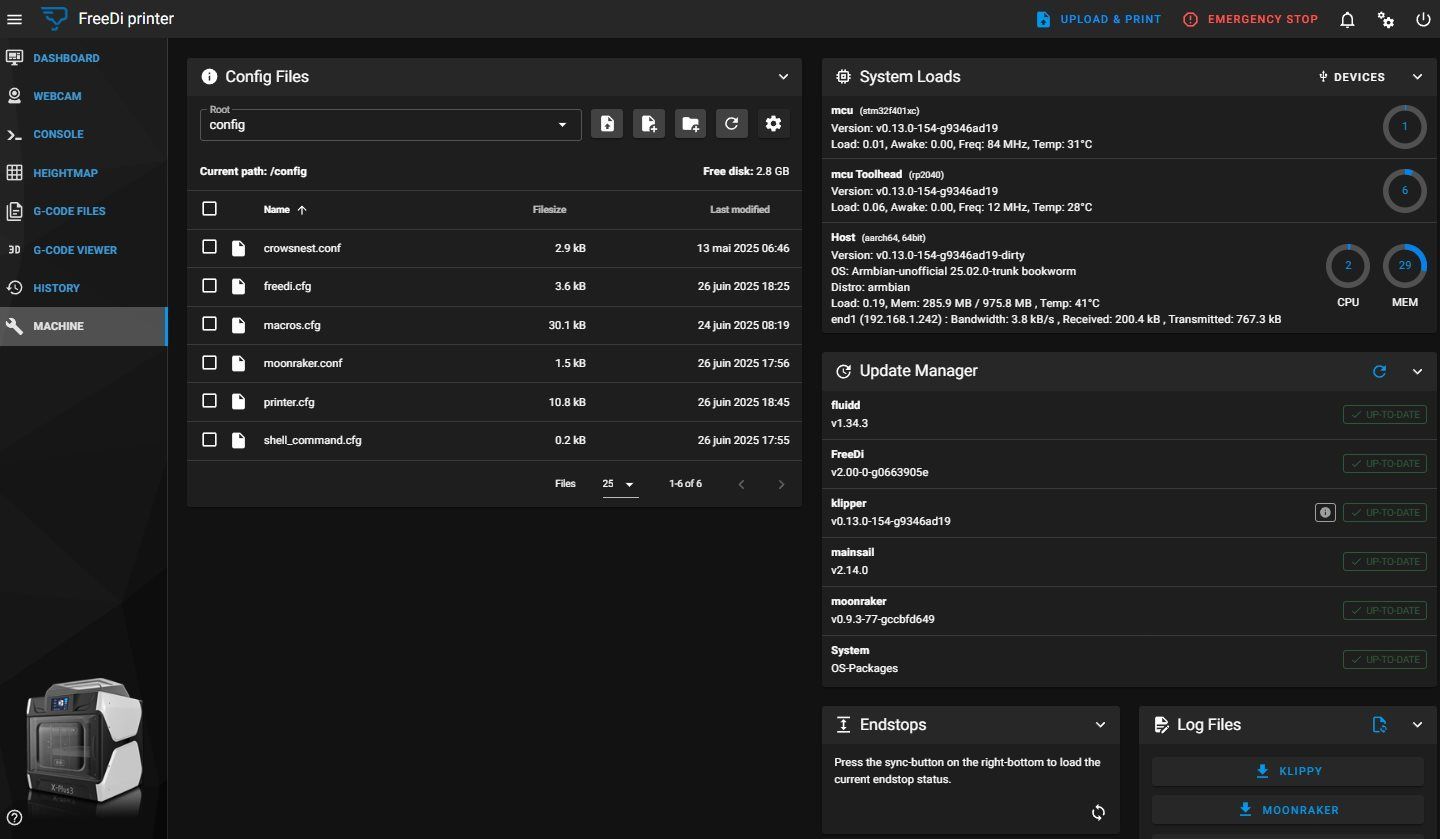Open the G-Code Files page
This screenshot has width=1440, height=839.
(x=83, y=211)
